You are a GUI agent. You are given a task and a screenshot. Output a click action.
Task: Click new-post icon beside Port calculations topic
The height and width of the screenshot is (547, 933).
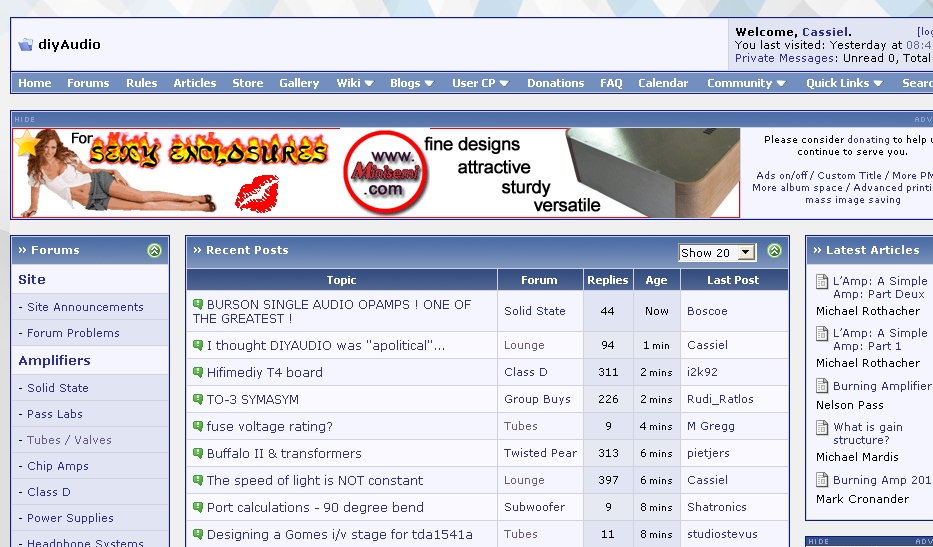[198, 507]
